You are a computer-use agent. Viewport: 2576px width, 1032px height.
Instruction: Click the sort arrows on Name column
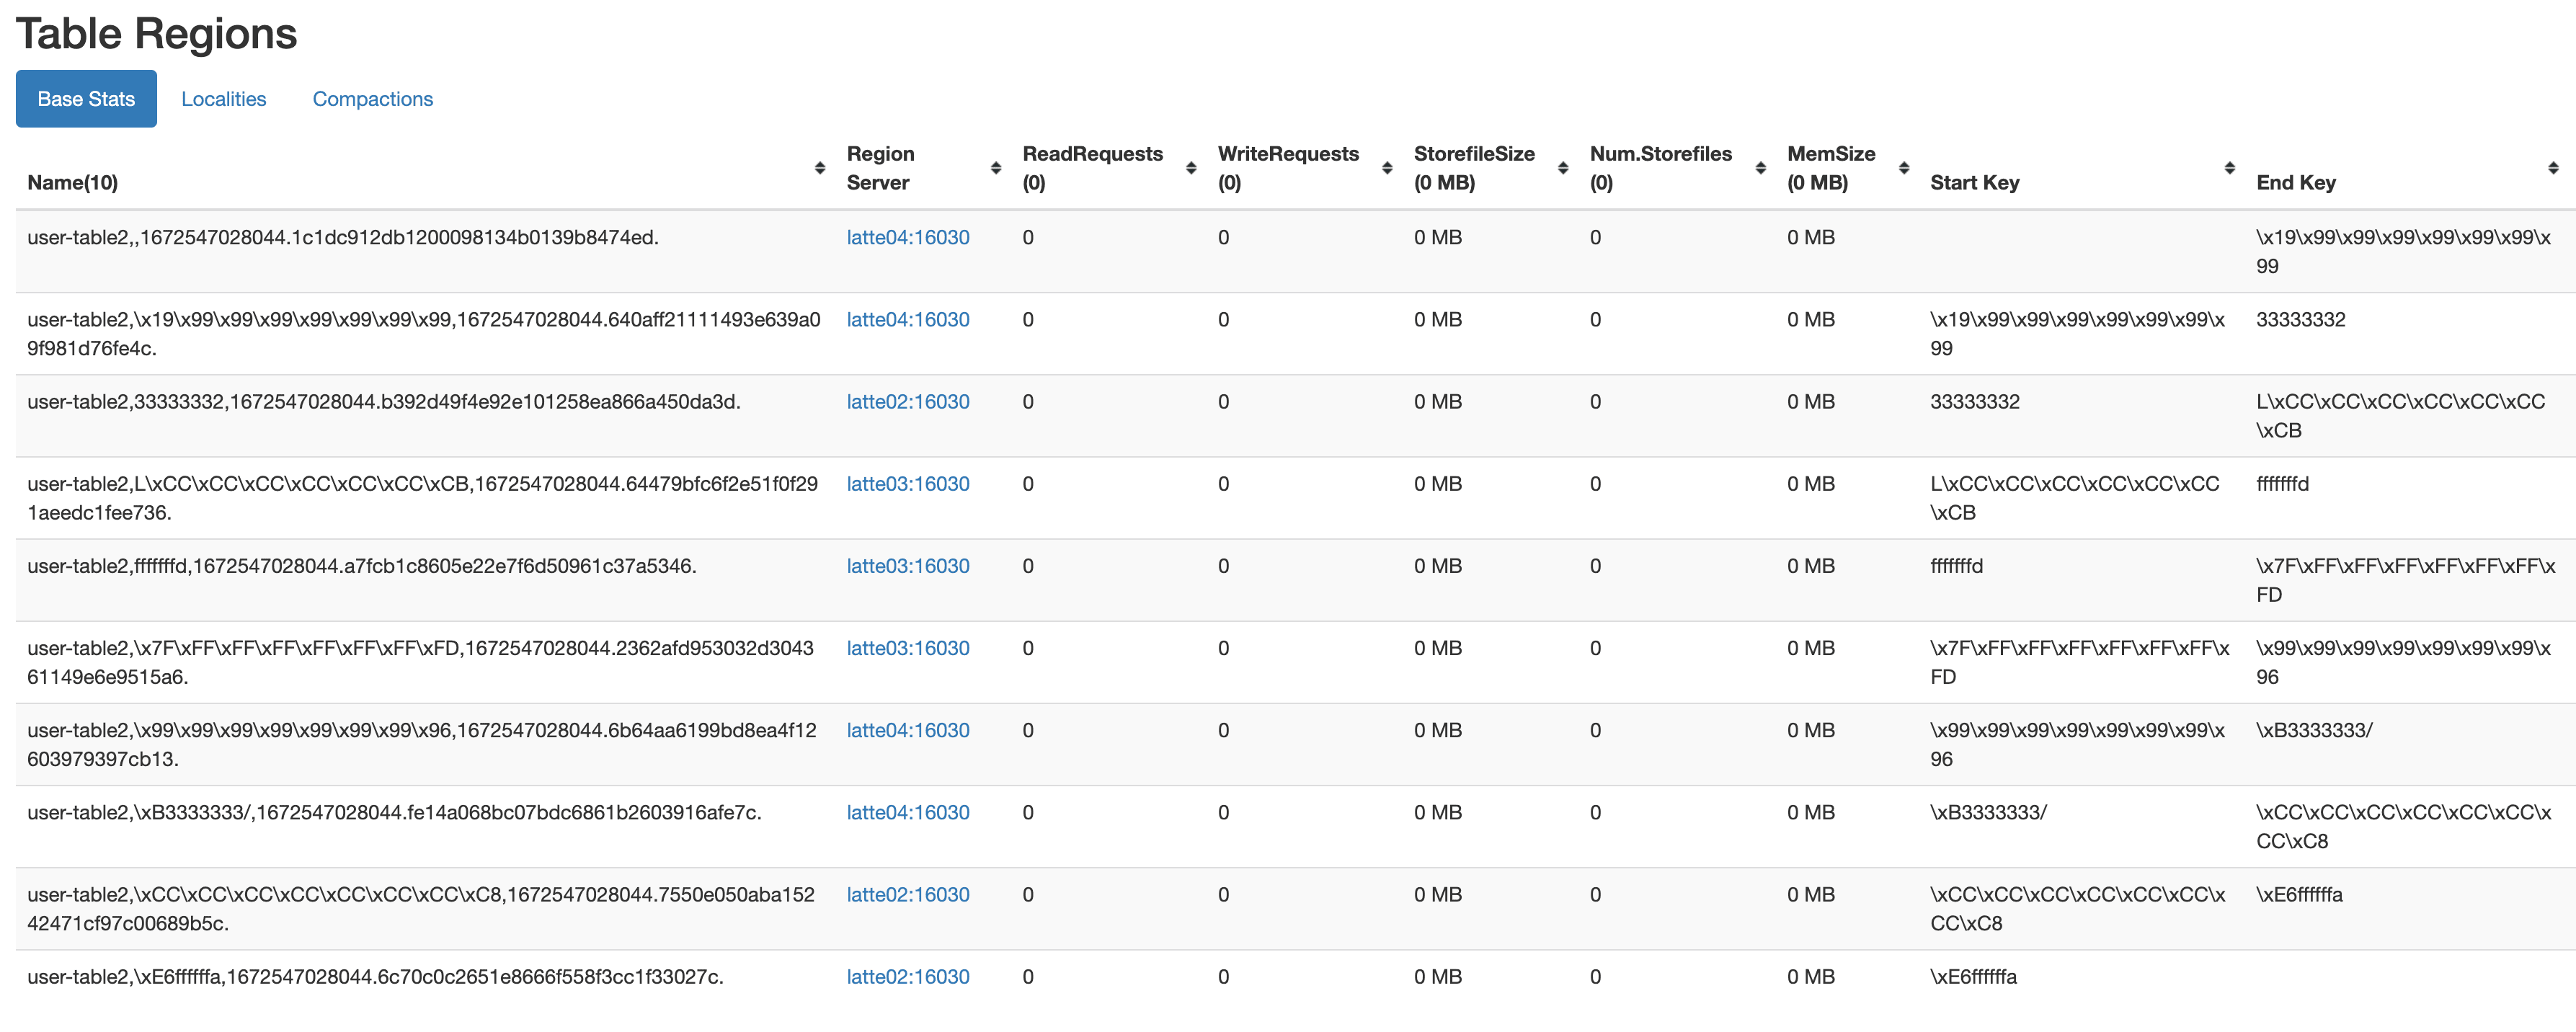(819, 168)
